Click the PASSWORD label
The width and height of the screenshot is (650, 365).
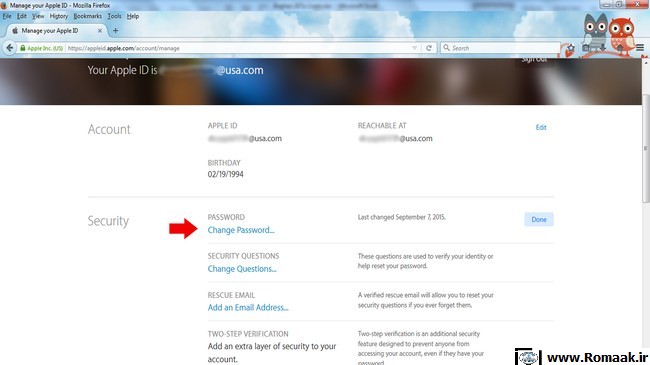(x=226, y=217)
